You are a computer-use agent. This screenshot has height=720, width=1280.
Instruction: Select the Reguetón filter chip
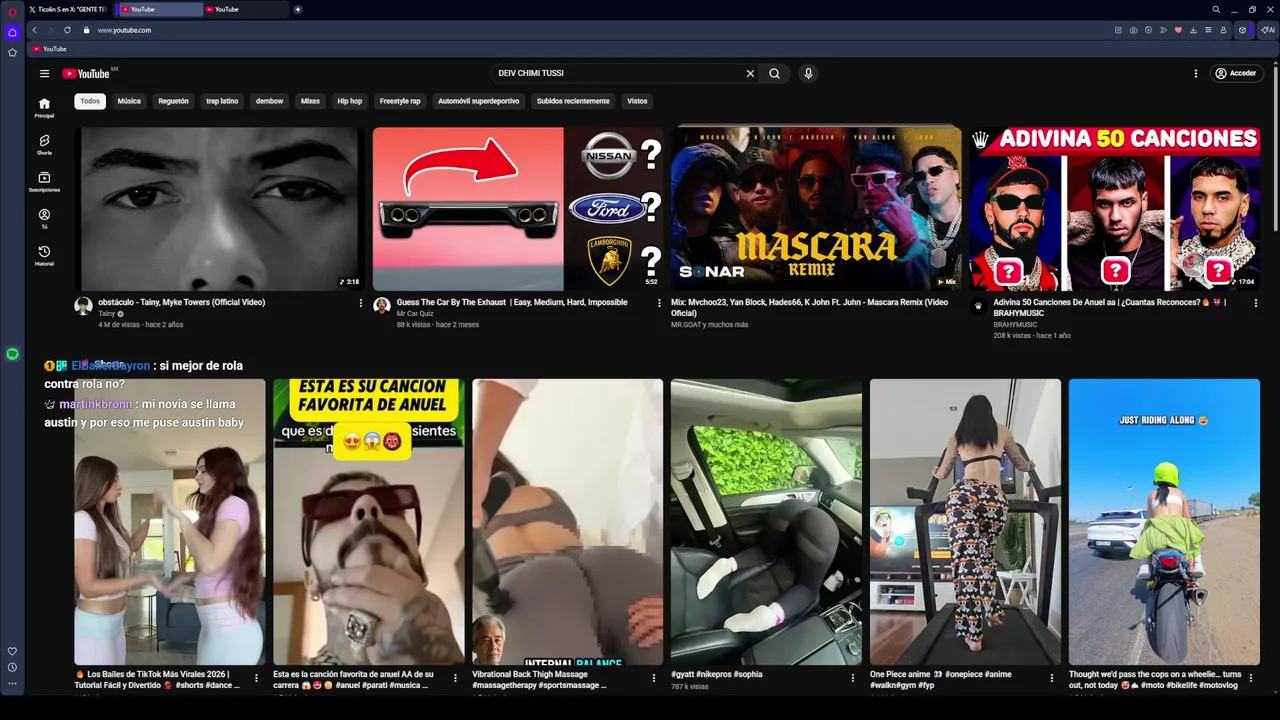173,101
